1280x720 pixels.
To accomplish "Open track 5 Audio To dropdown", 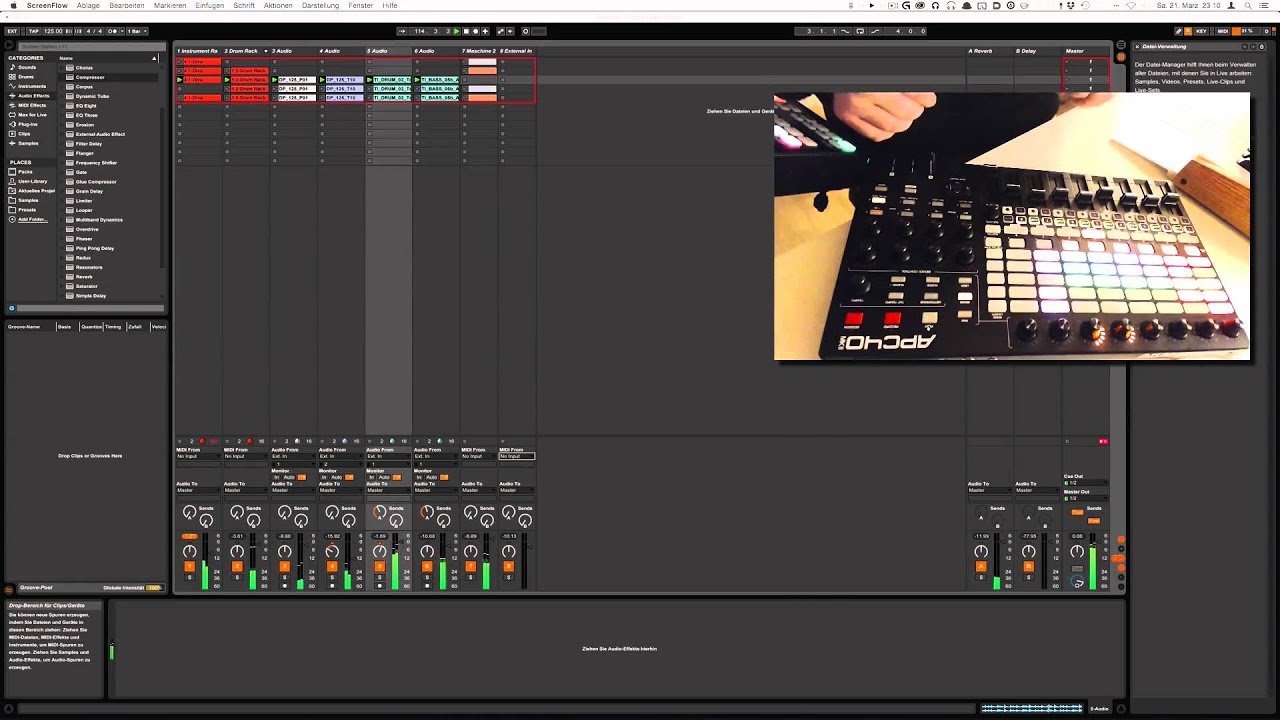I will coord(388,490).
